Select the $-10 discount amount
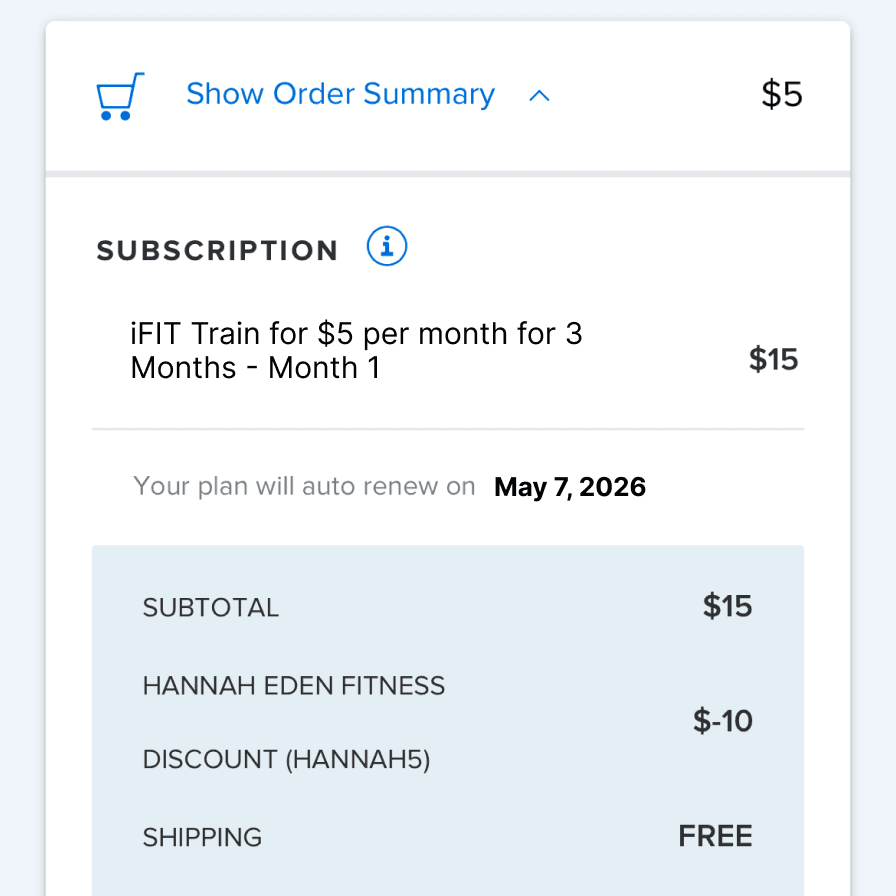The height and width of the screenshot is (896, 896). tap(722, 721)
